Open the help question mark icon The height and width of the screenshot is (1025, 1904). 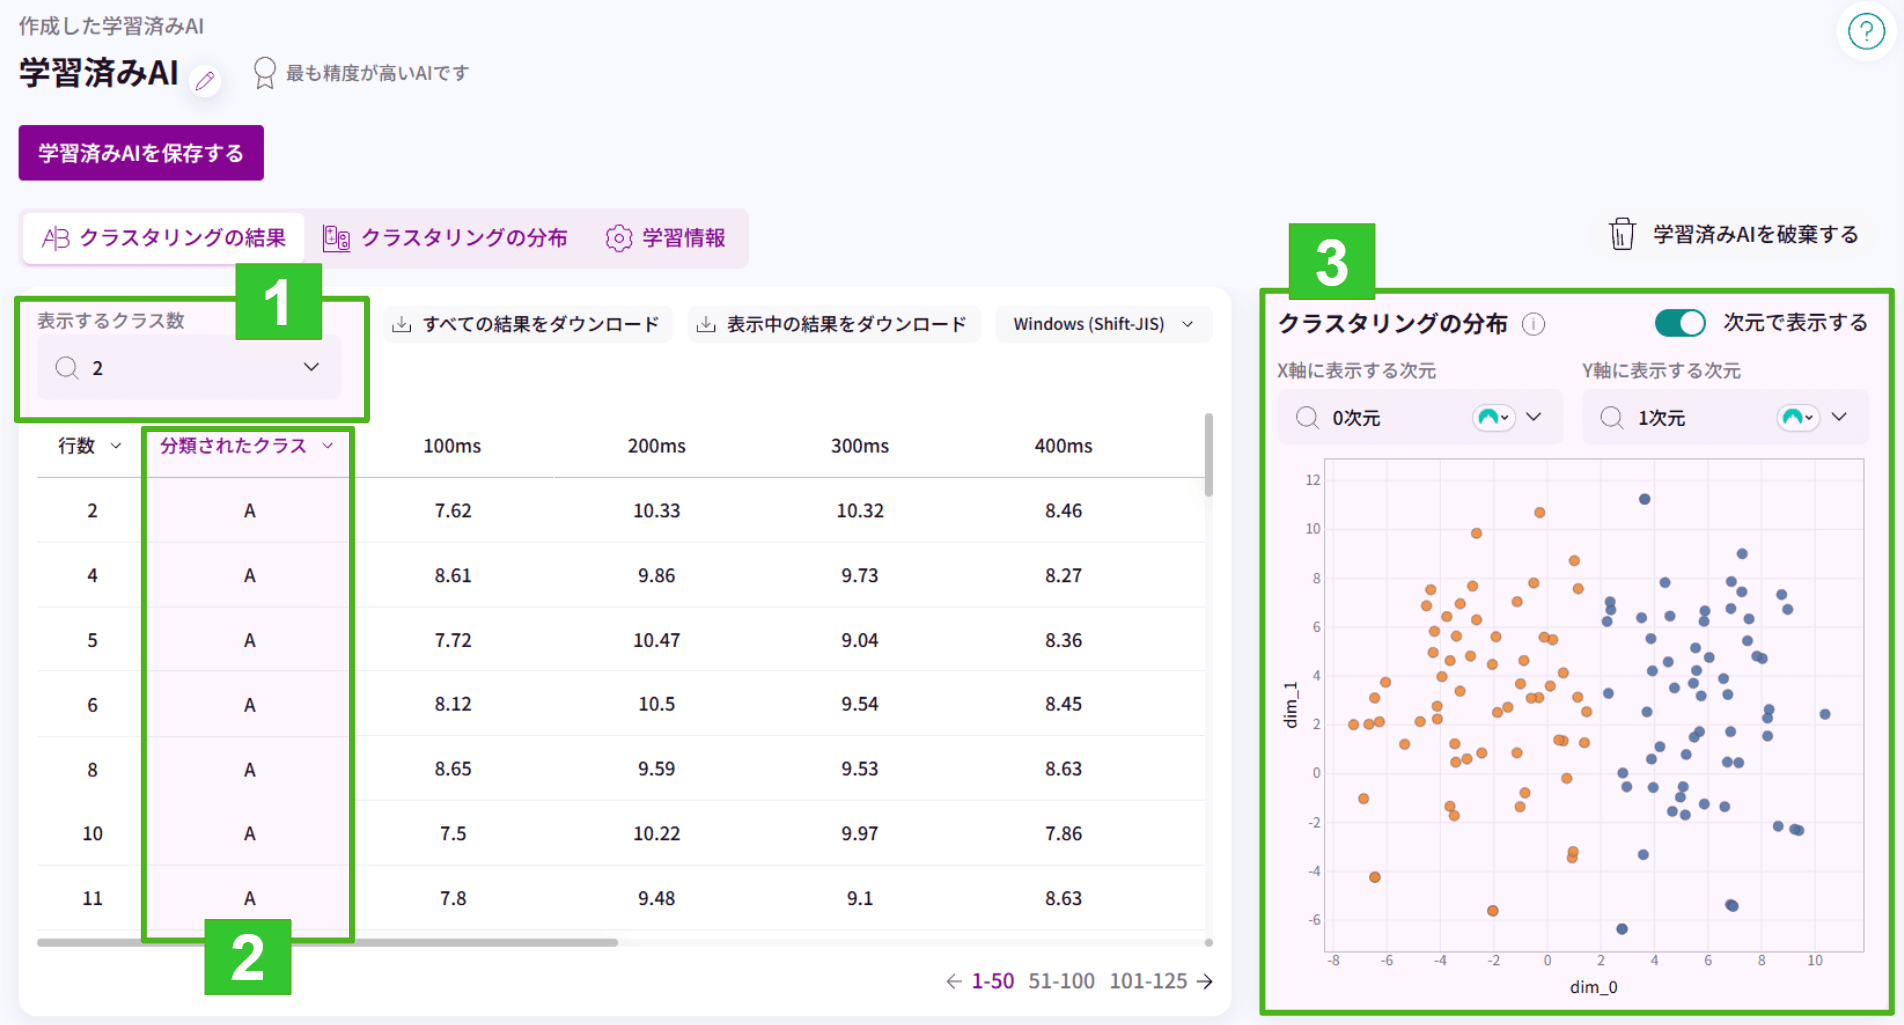(x=1866, y=31)
